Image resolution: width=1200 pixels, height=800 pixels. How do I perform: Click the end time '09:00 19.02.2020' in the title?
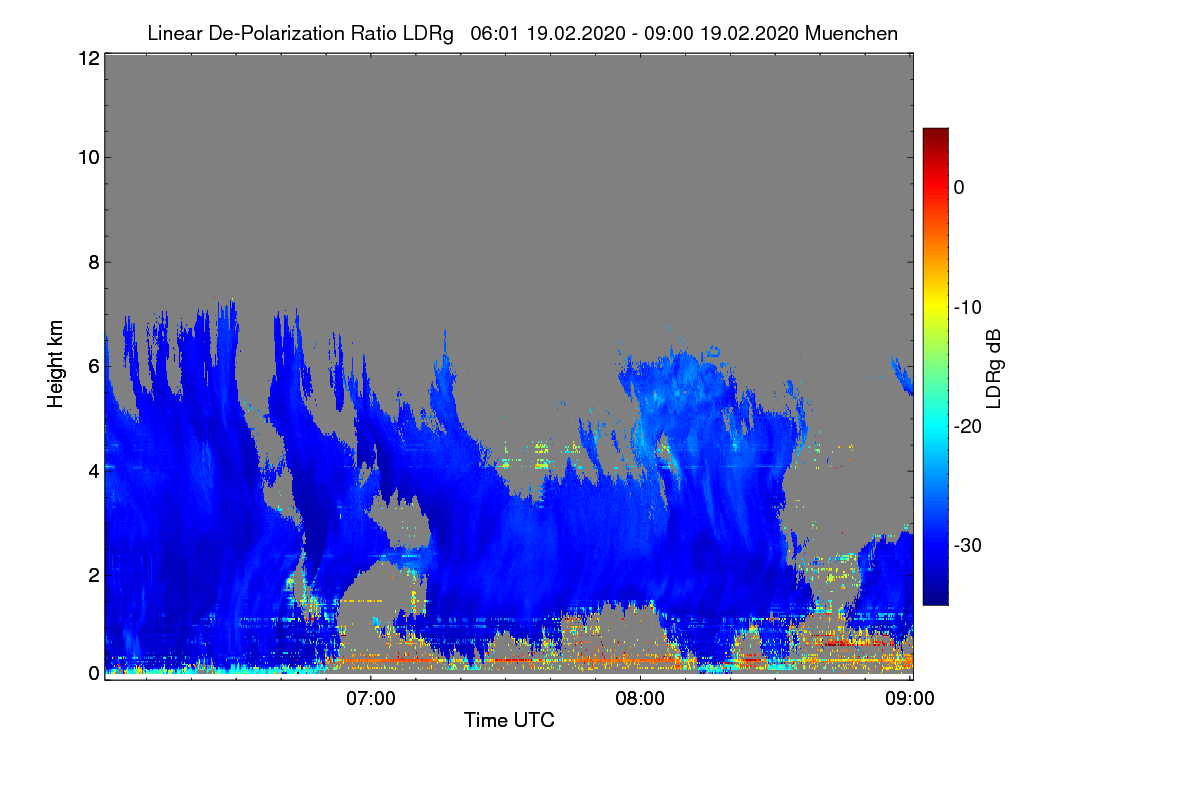pyautogui.click(x=720, y=33)
